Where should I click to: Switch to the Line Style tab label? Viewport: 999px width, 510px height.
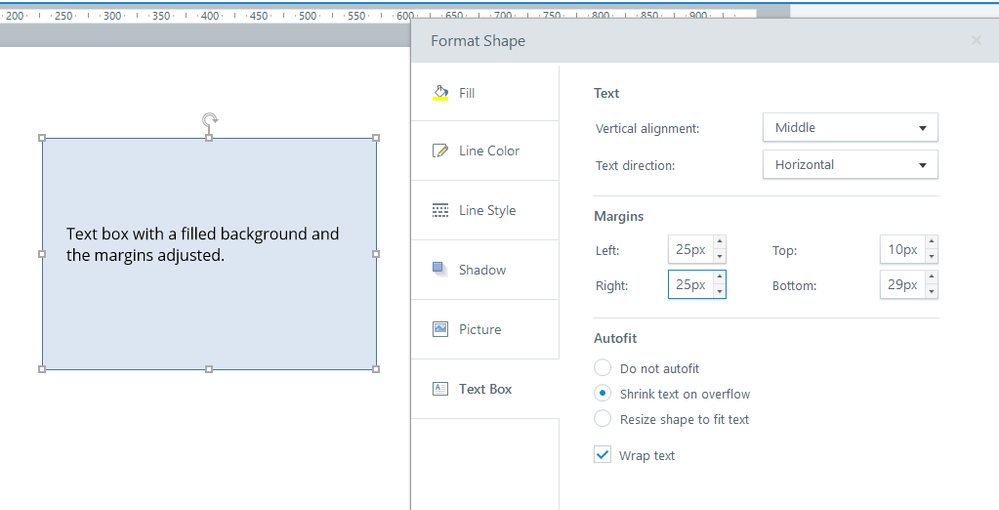click(x=487, y=210)
